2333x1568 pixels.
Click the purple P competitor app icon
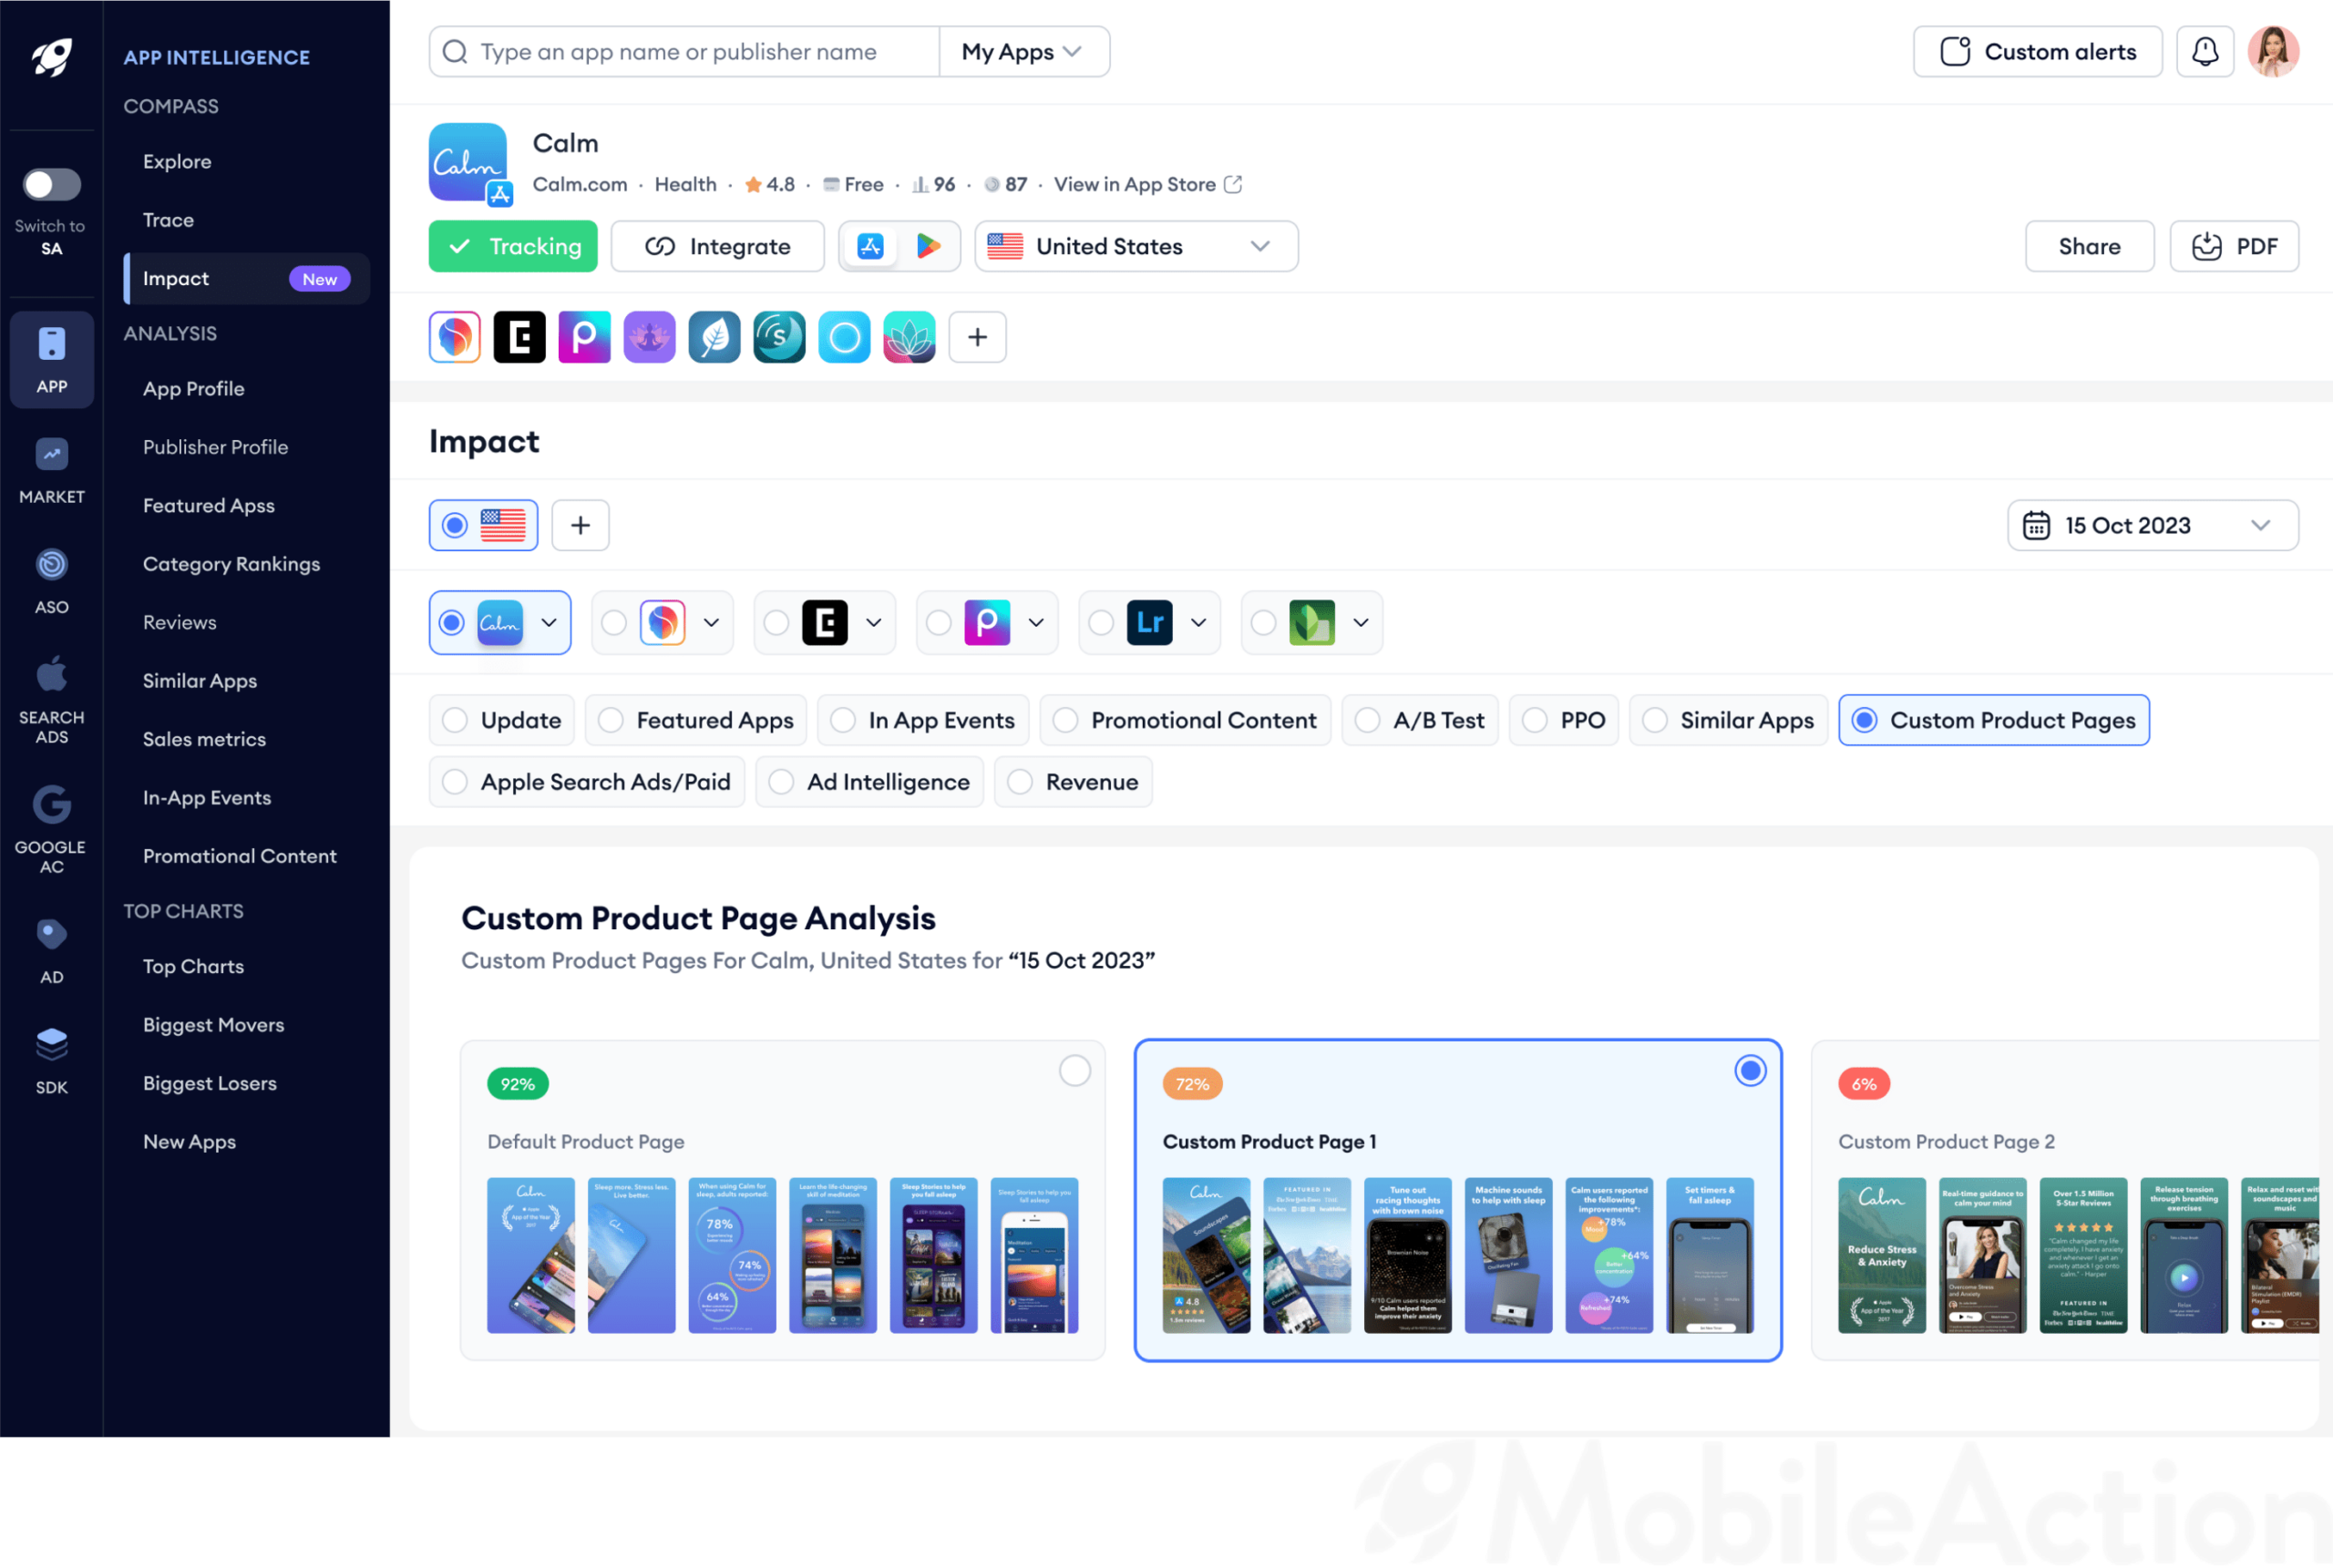[x=584, y=337]
